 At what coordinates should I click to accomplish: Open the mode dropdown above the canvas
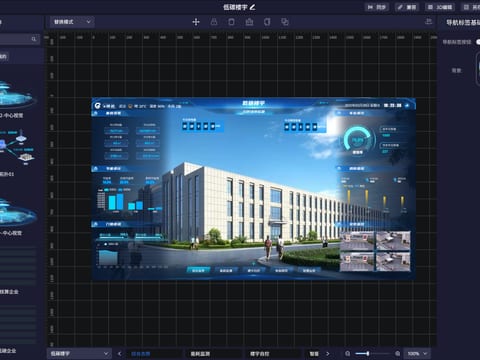coord(72,22)
